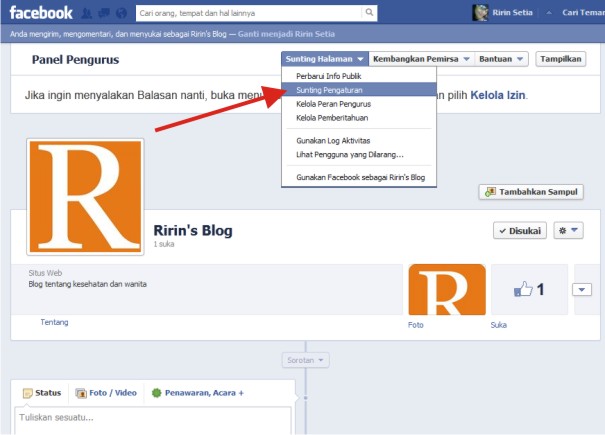The width and height of the screenshot is (605, 435).
Task: Click Cari Teman link
Action: coord(583,13)
